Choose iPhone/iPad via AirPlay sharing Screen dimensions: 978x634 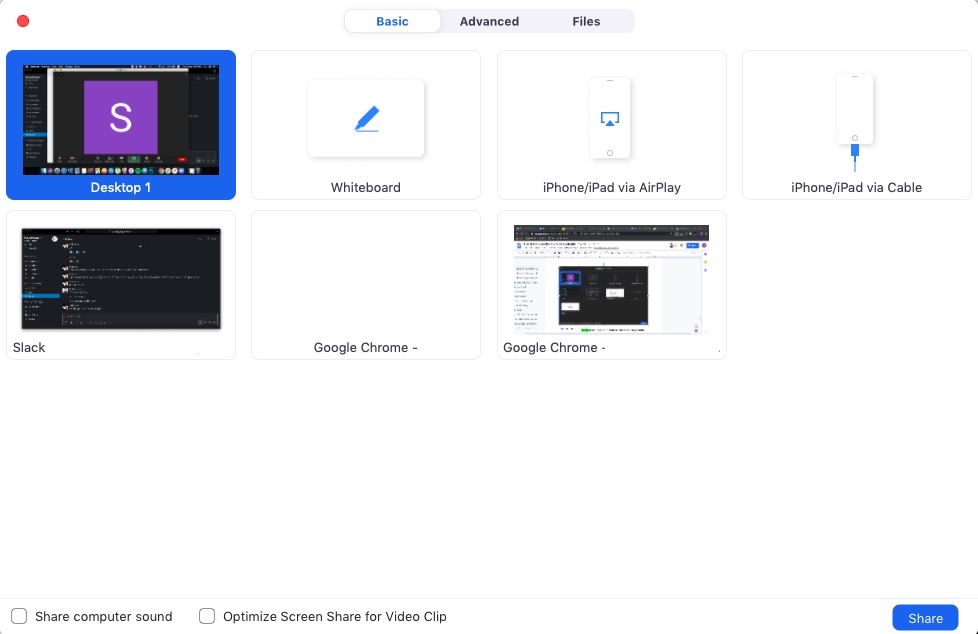[x=611, y=125]
